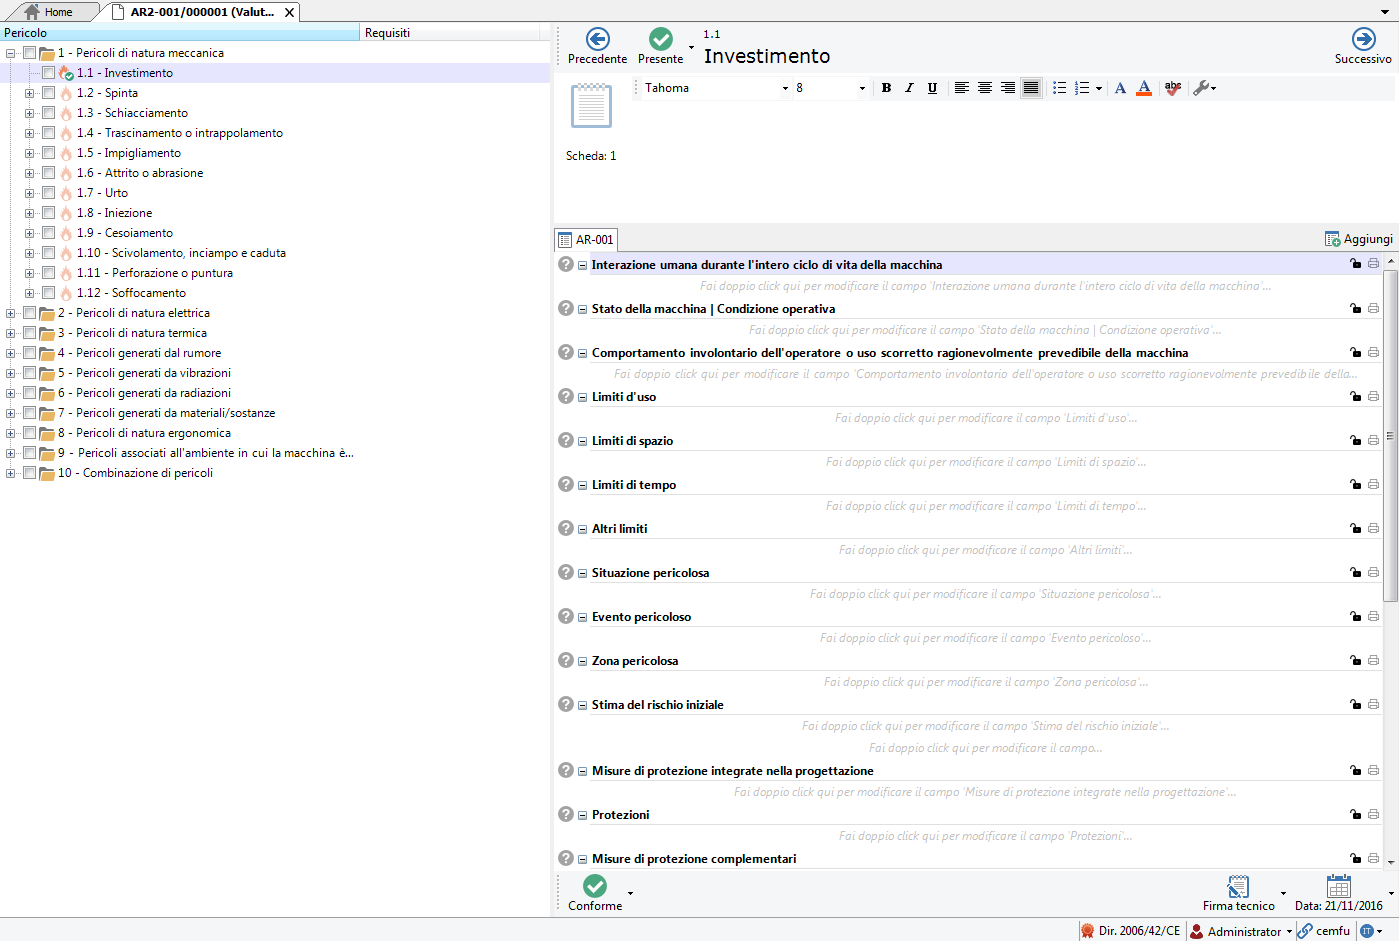This screenshot has width=1399, height=941.
Task: Switch to the Home tab
Action: [50, 12]
